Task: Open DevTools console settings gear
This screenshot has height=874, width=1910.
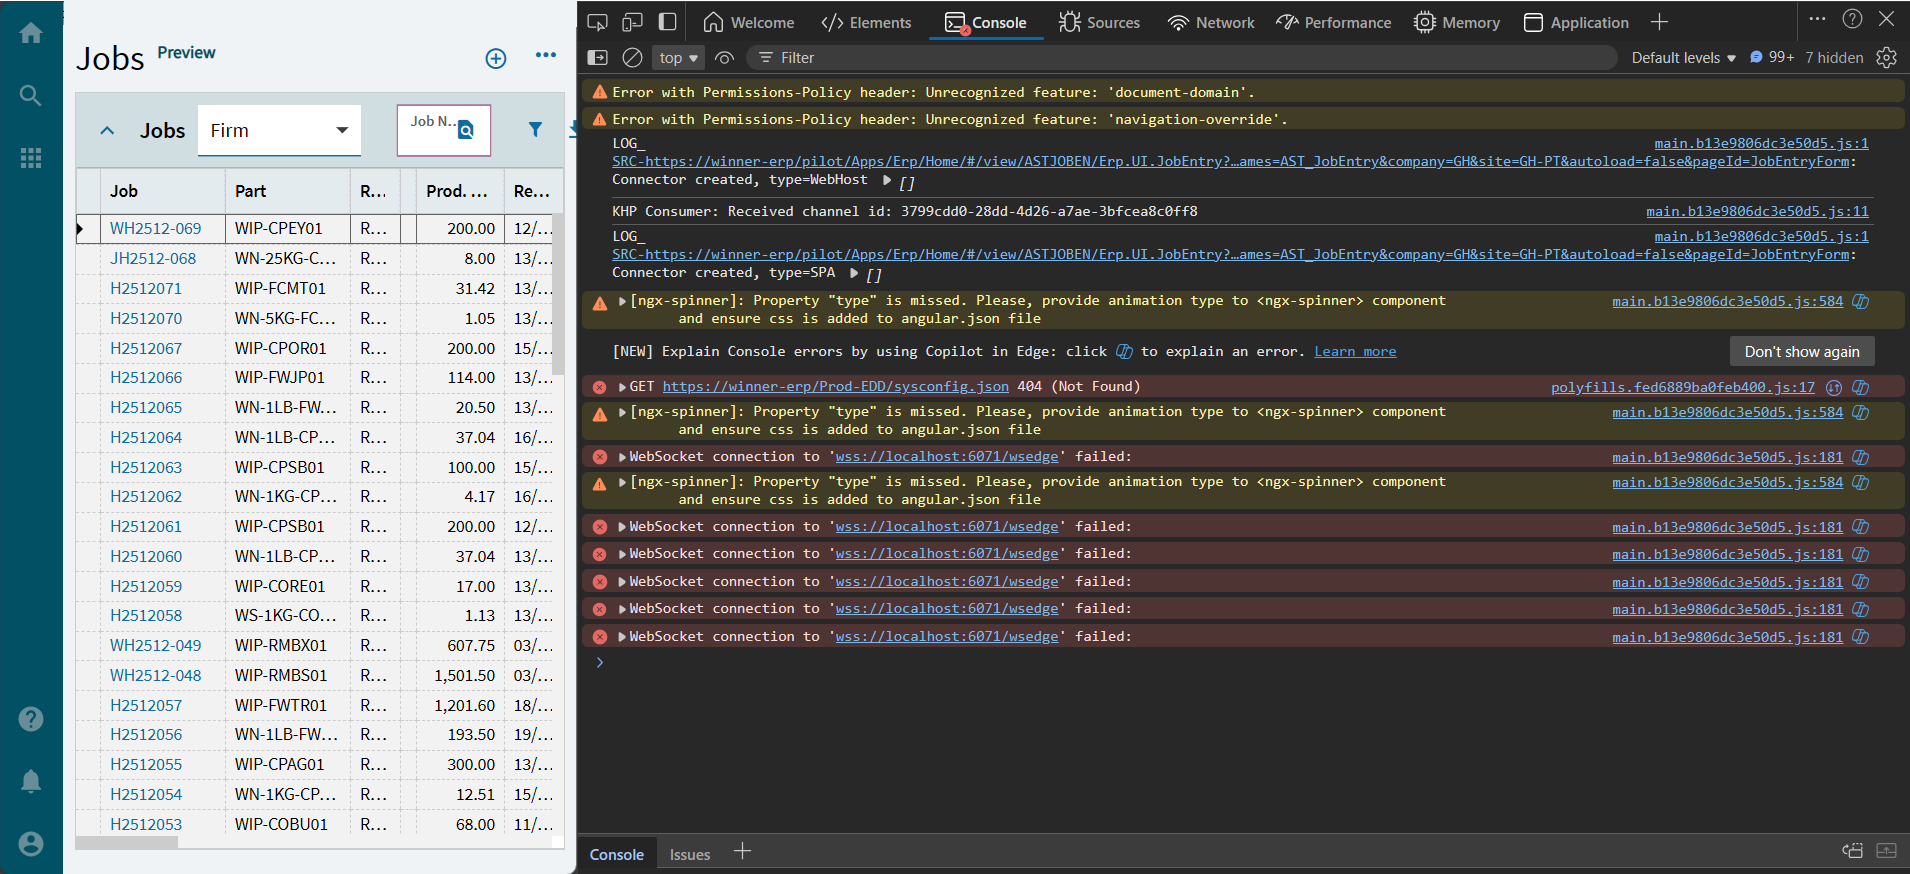Action: click(x=1886, y=58)
